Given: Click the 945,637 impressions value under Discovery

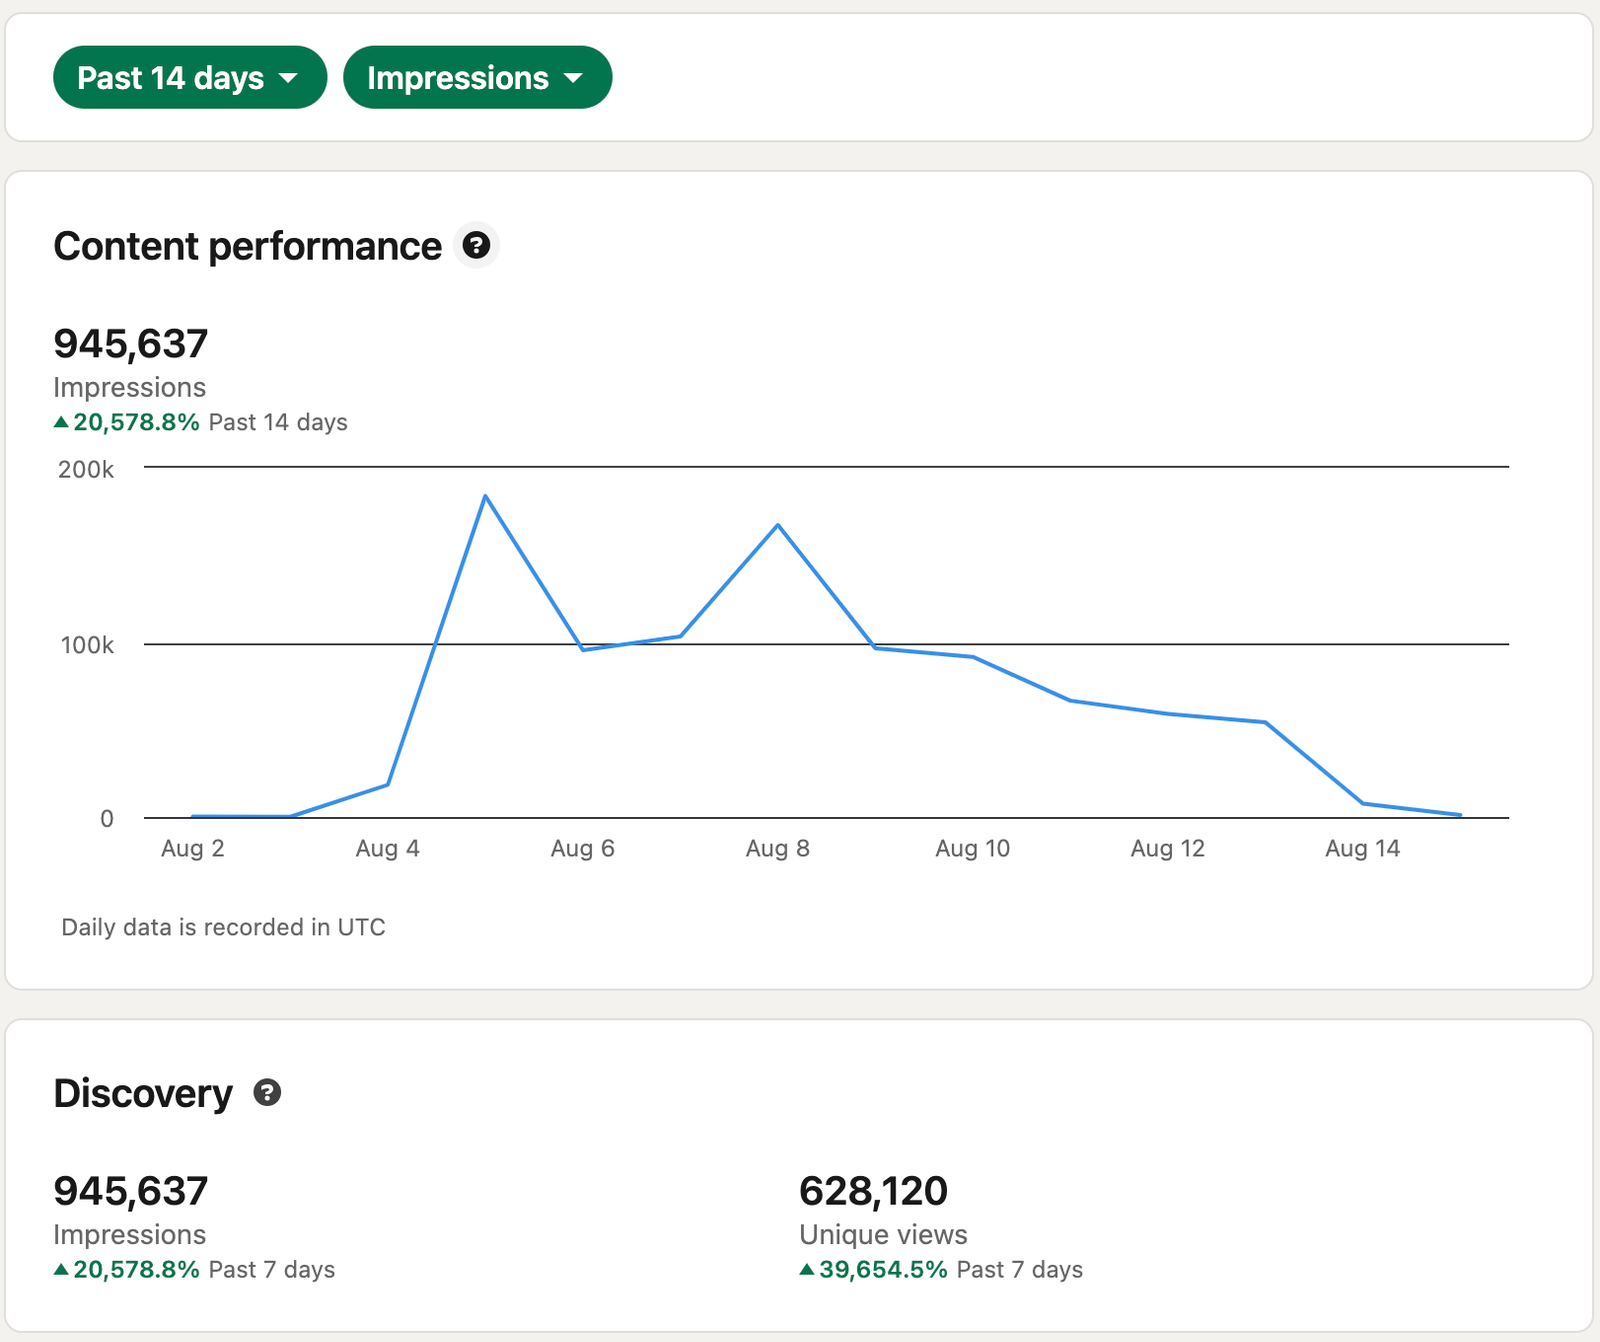Looking at the screenshot, I should [130, 1190].
